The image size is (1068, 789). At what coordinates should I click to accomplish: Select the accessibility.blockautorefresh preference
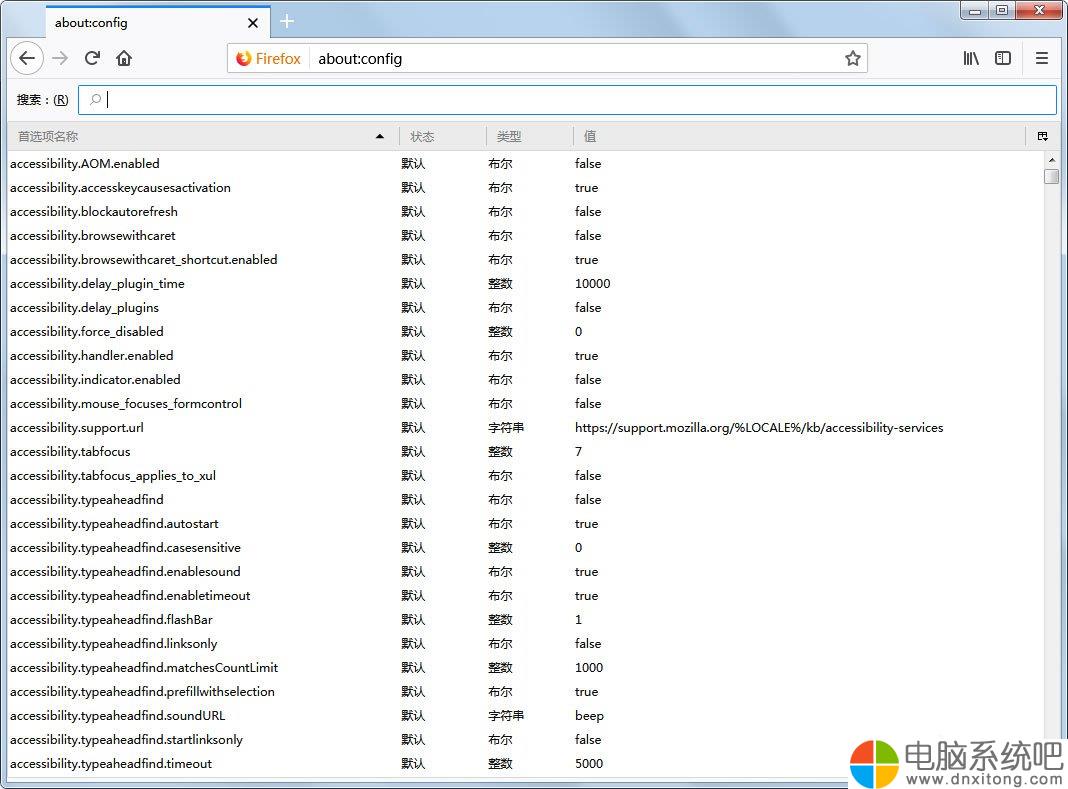pos(525,211)
